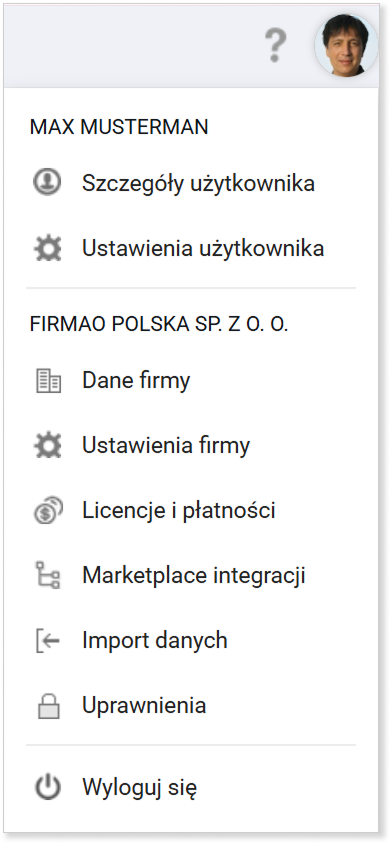Open Ustawienia użytkownika
Screen dimensions: 391x844
pos(203,249)
